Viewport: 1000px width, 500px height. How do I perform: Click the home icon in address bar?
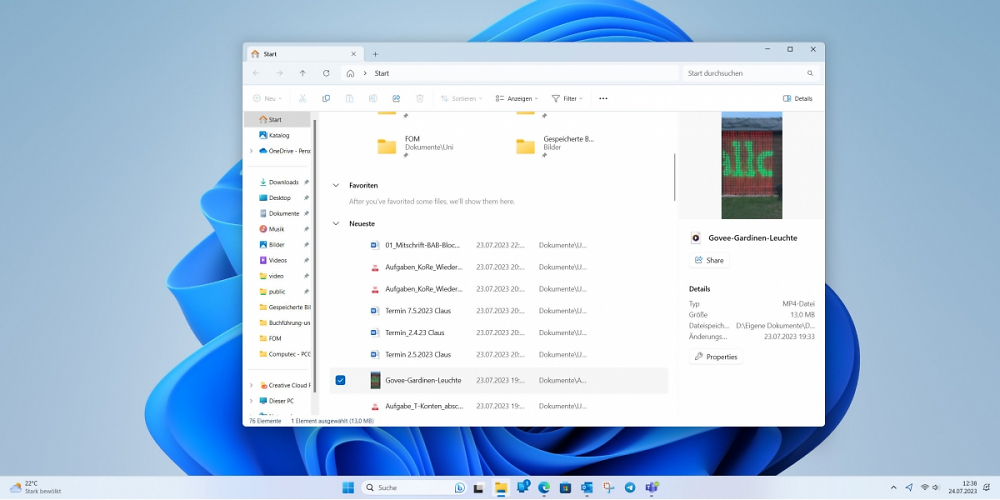click(350, 73)
